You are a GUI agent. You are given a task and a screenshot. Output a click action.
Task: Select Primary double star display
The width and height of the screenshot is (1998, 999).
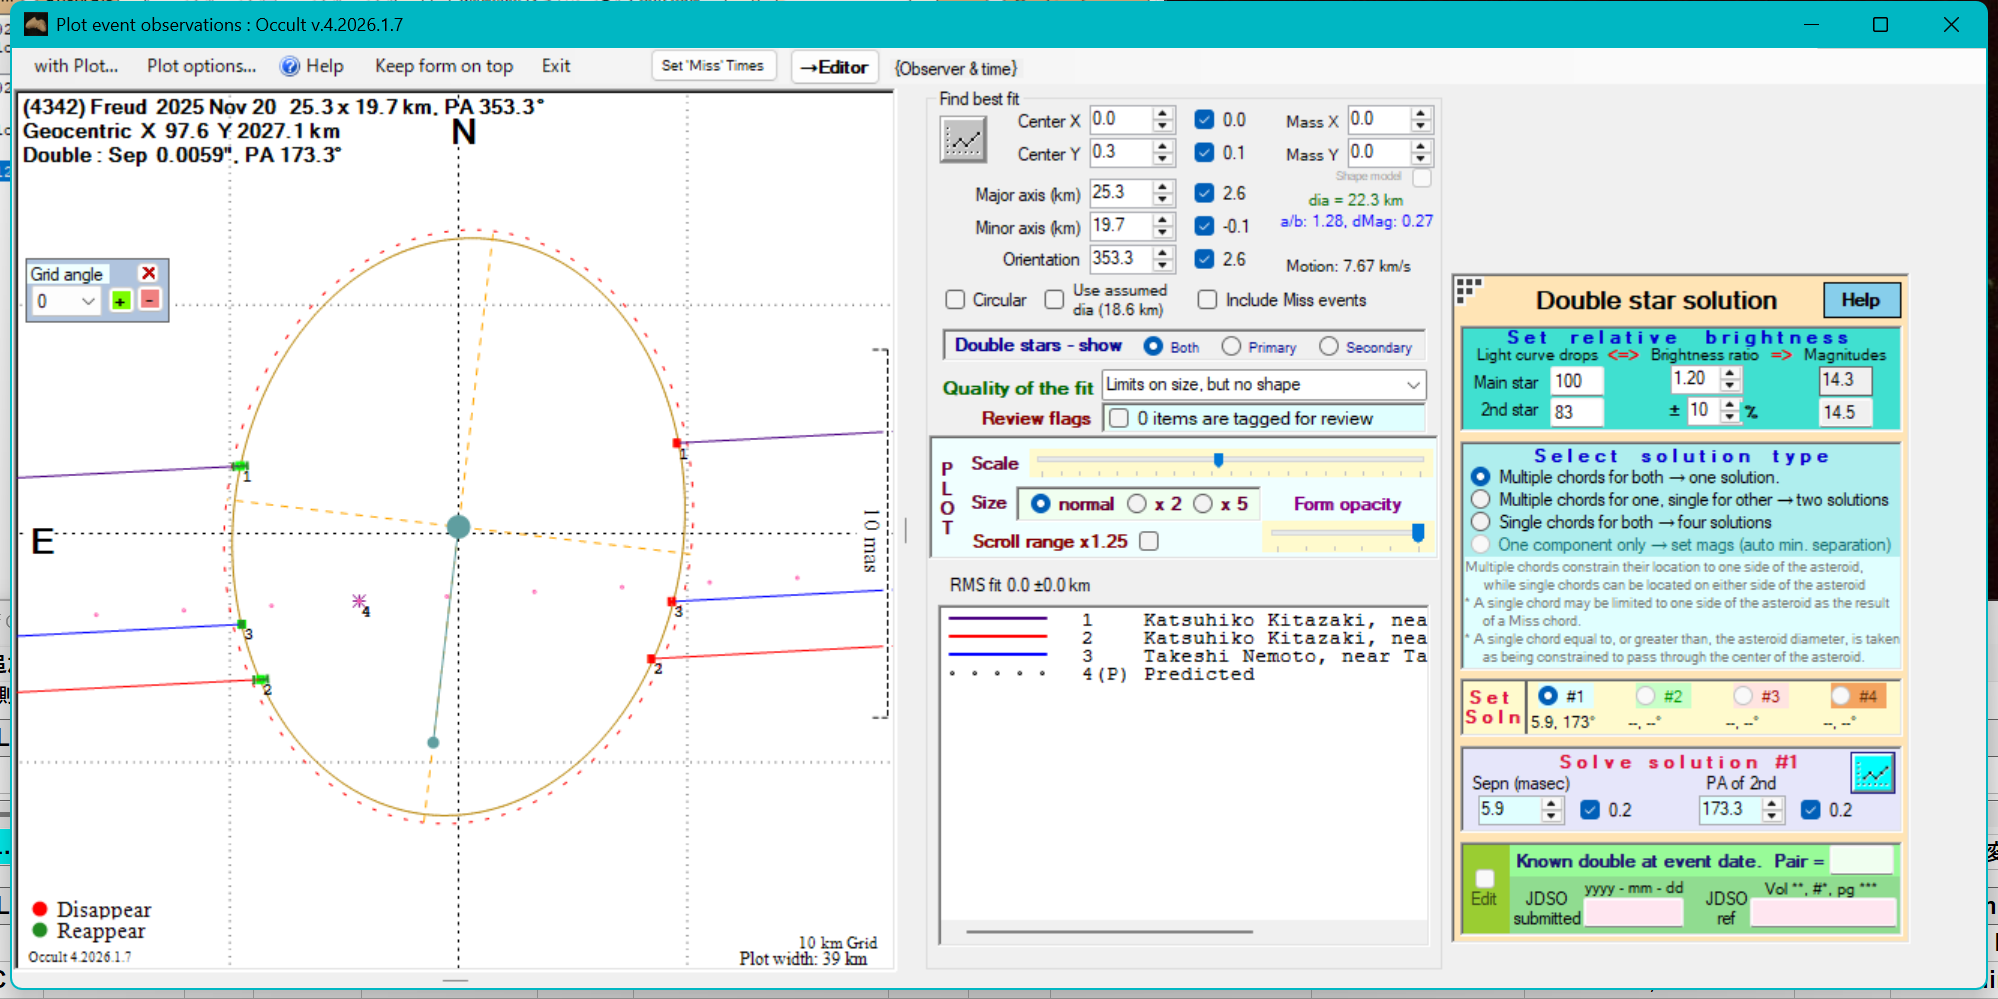[1231, 346]
